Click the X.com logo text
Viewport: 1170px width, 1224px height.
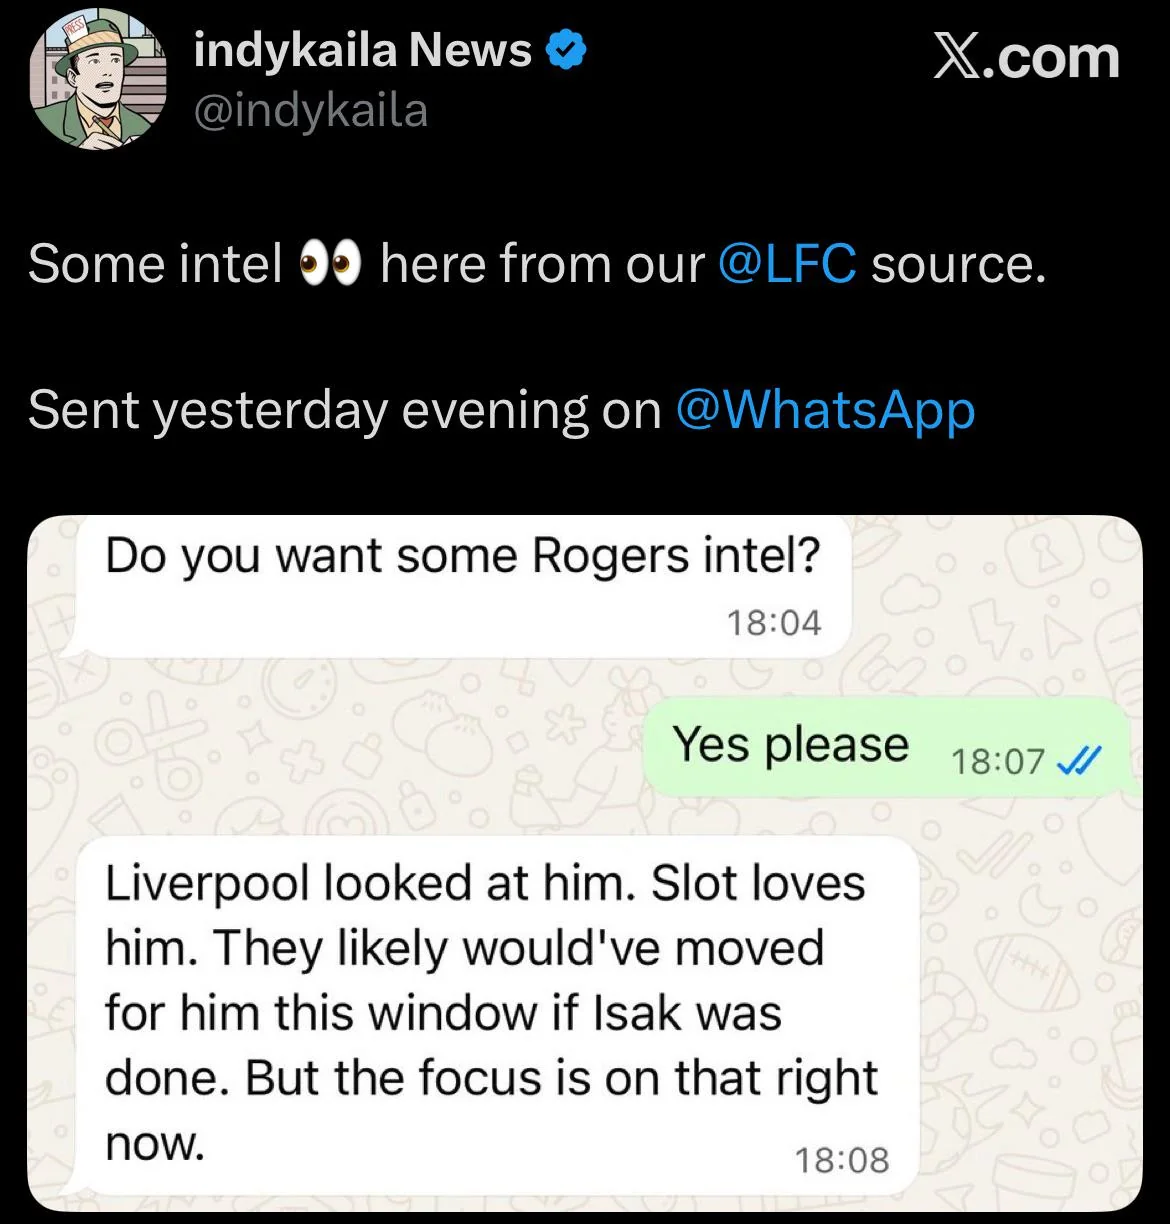1026,57
